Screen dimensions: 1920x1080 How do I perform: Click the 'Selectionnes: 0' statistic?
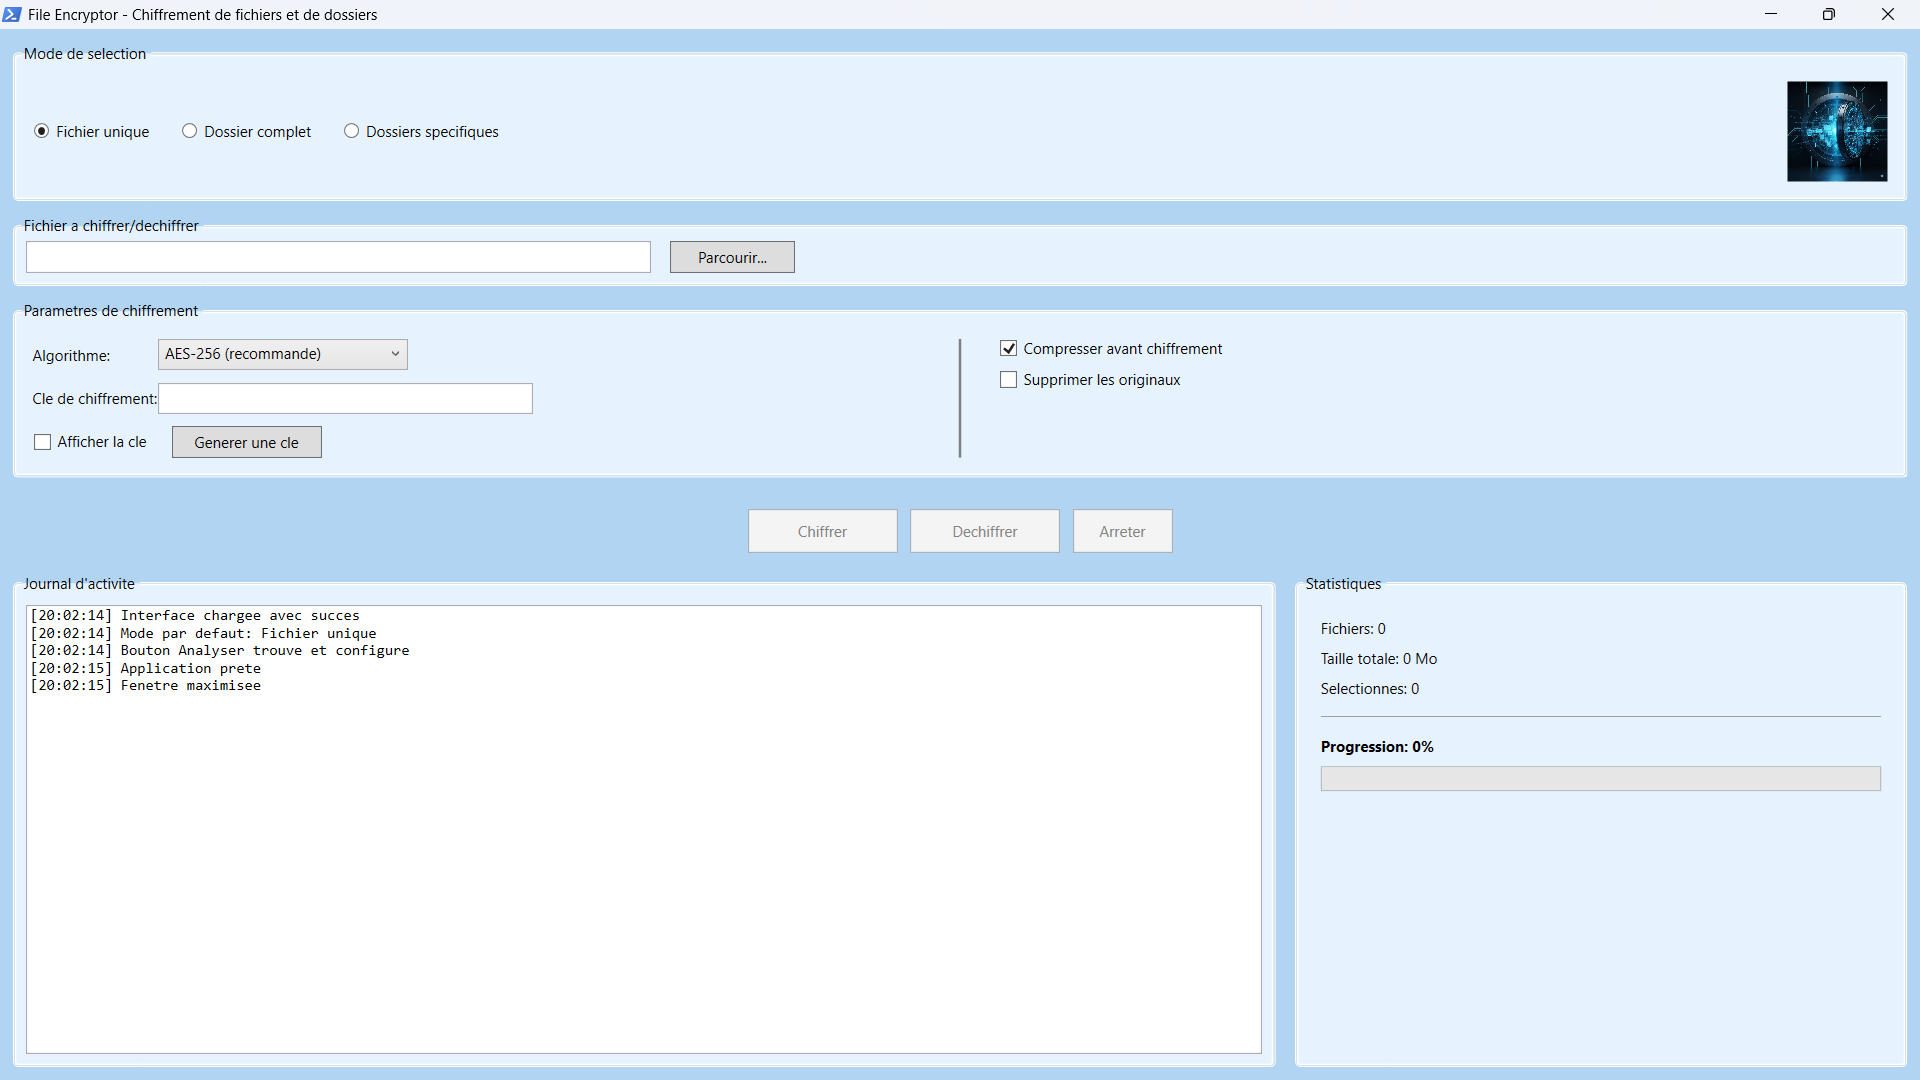pyautogui.click(x=1369, y=689)
